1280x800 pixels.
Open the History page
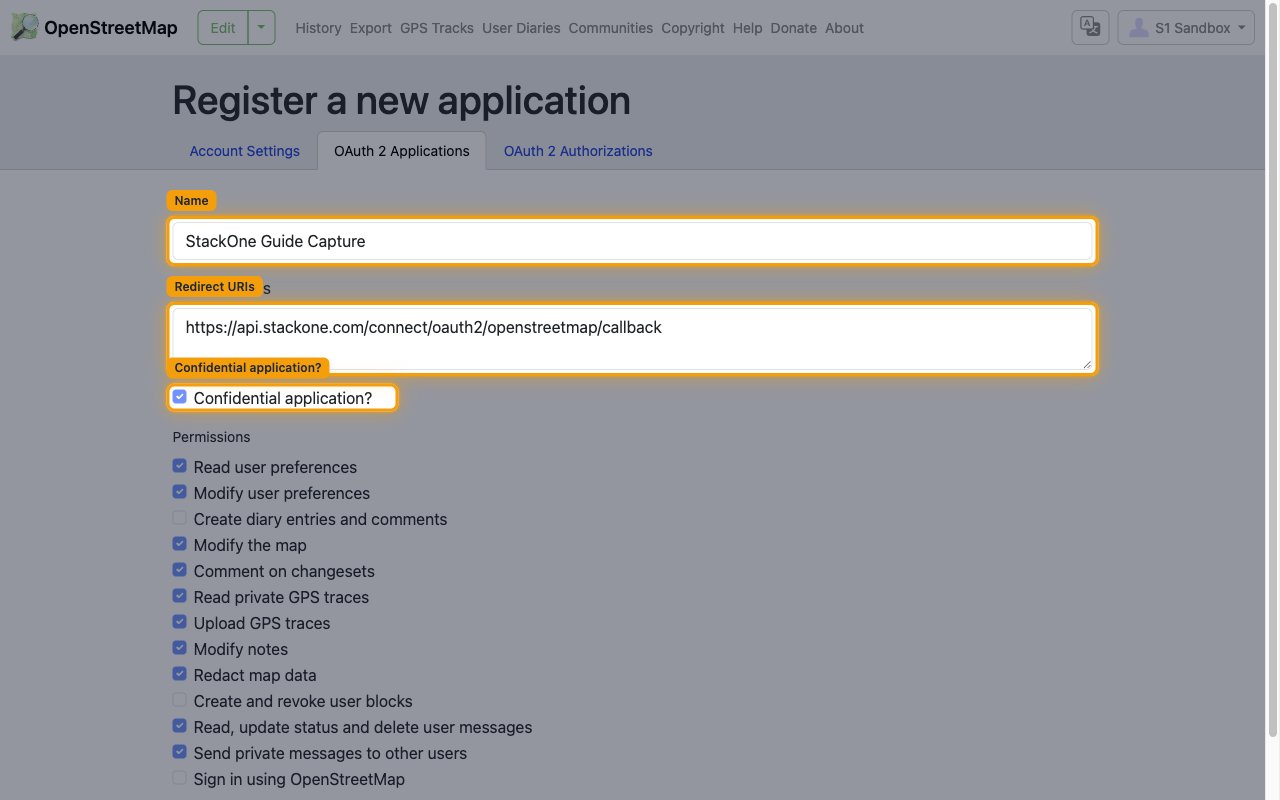(318, 28)
